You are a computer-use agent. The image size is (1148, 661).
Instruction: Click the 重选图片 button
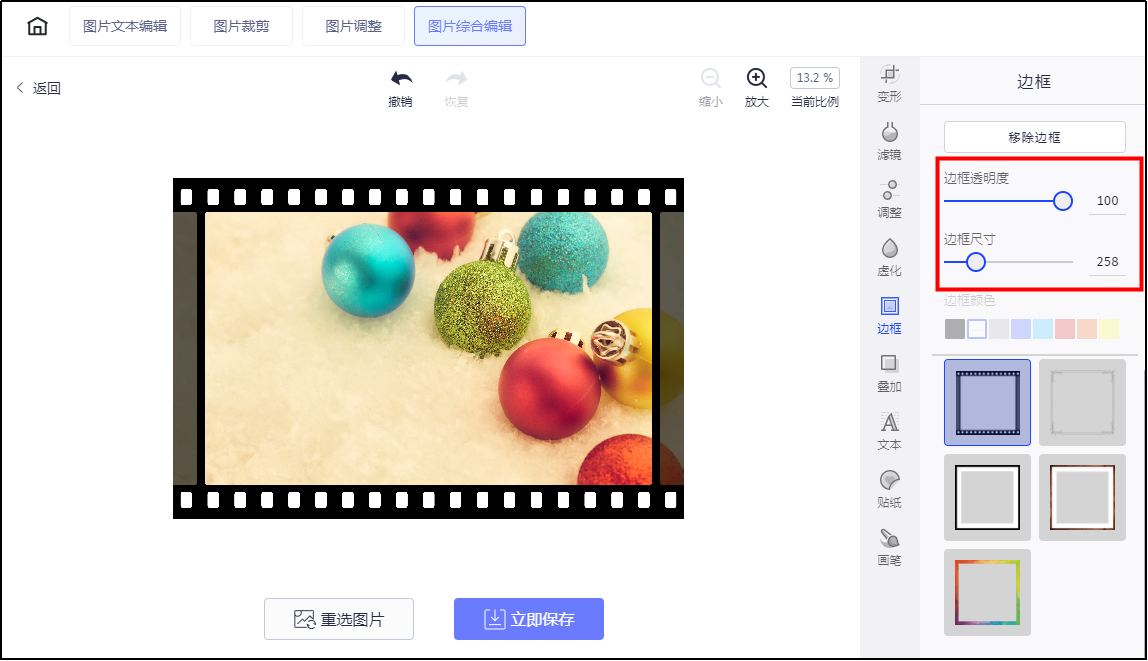[x=338, y=619]
